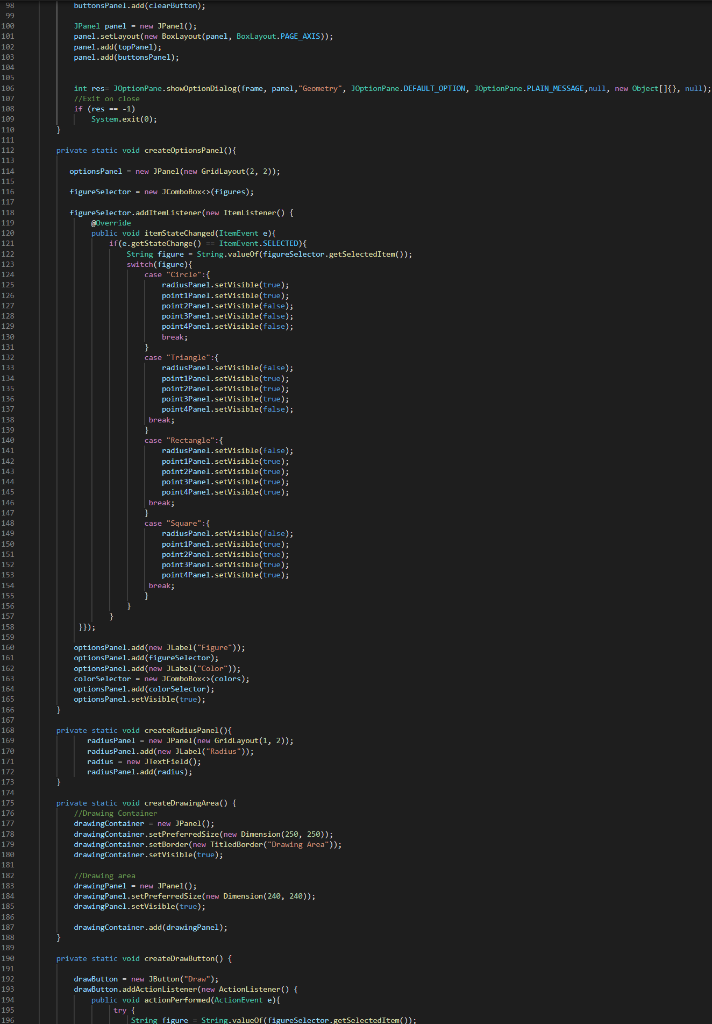Click the point2Panel.setVisible(false) line
This screenshot has height=1024, width=712.
coord(227,306)
